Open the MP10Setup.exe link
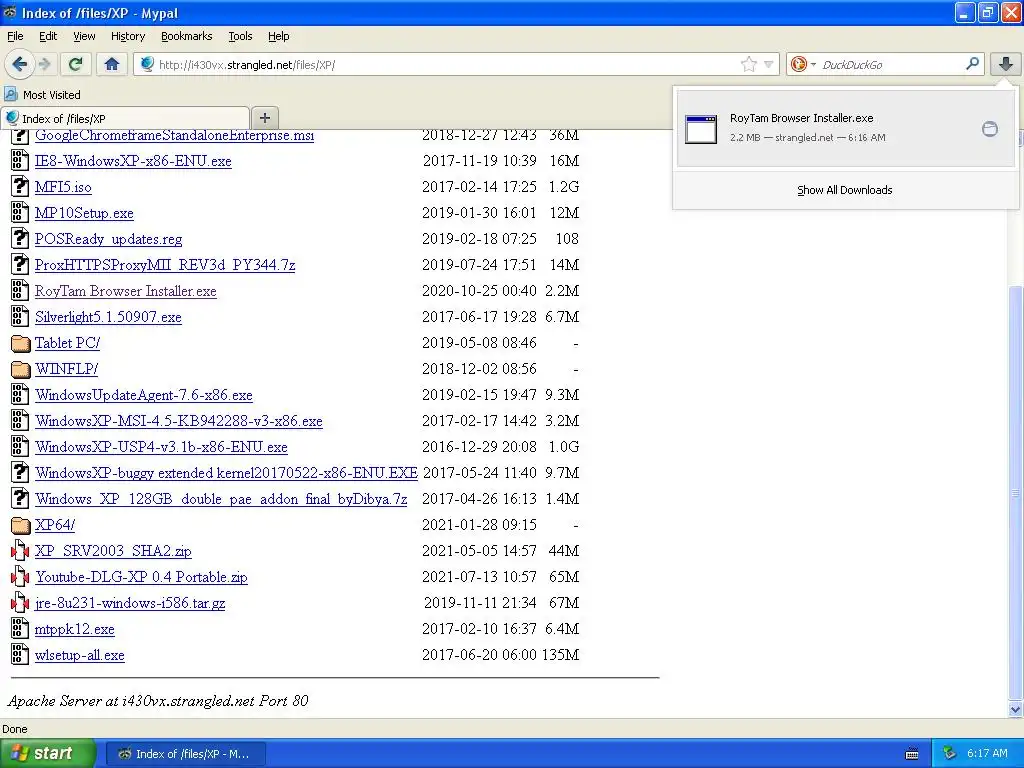Image resolution: width=1024 pixels, height=768 pixels. point(84,213)
